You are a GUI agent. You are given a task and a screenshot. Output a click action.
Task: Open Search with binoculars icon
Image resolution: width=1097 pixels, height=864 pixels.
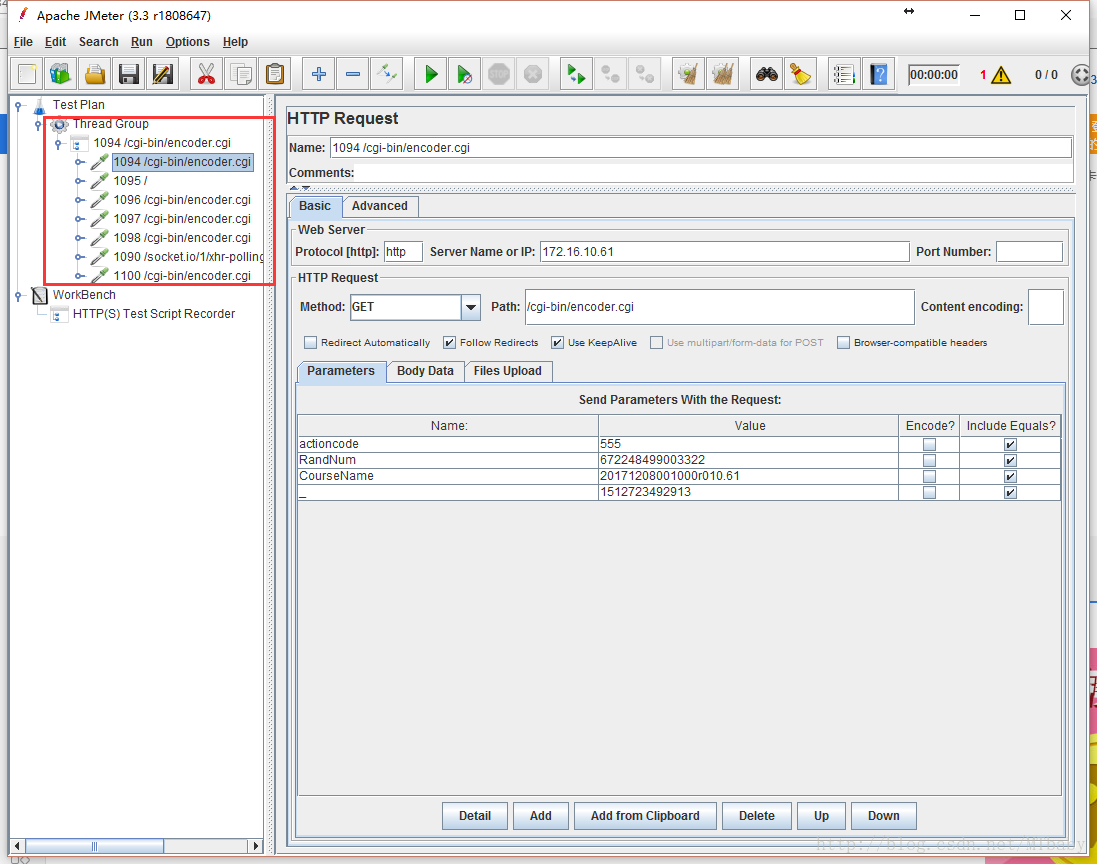(766, 74)
